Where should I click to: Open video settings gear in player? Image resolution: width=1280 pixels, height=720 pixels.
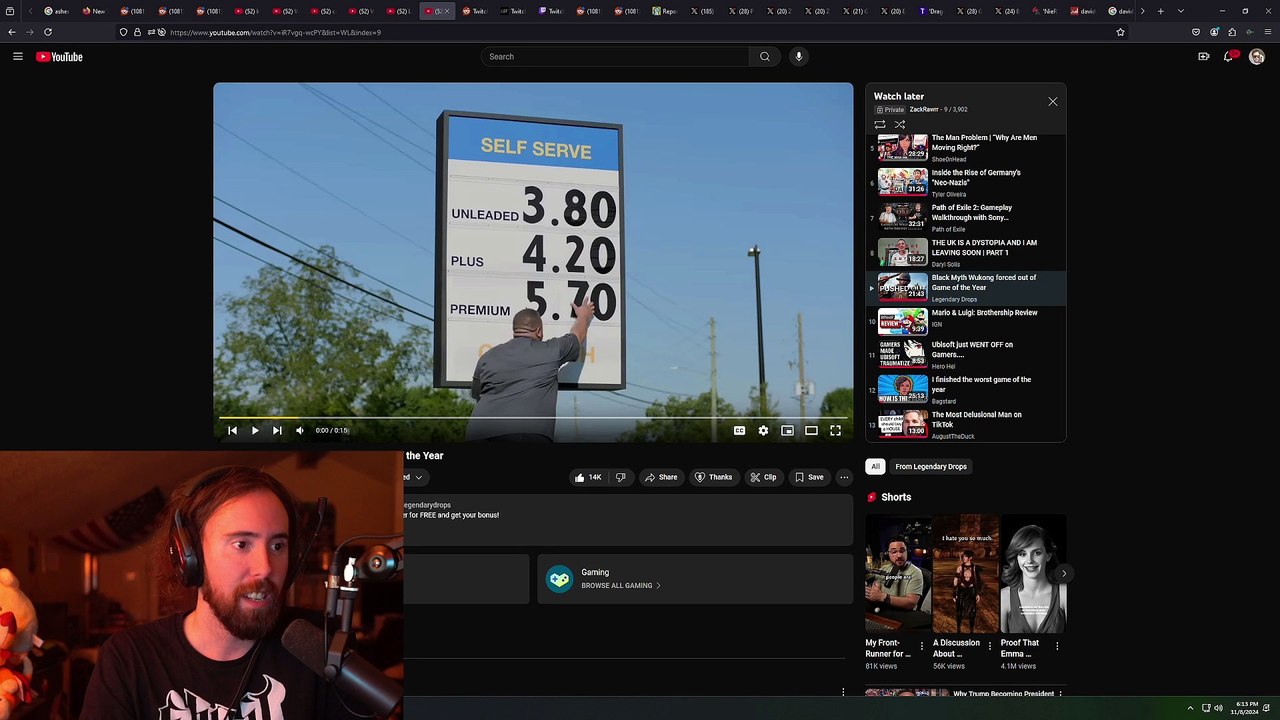point(763,431)
